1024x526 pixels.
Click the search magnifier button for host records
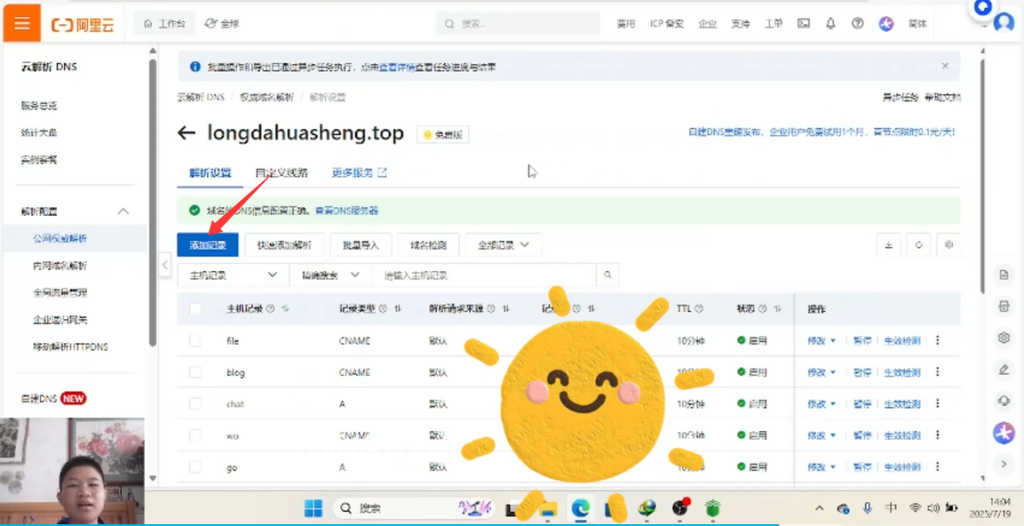[607, 275]
